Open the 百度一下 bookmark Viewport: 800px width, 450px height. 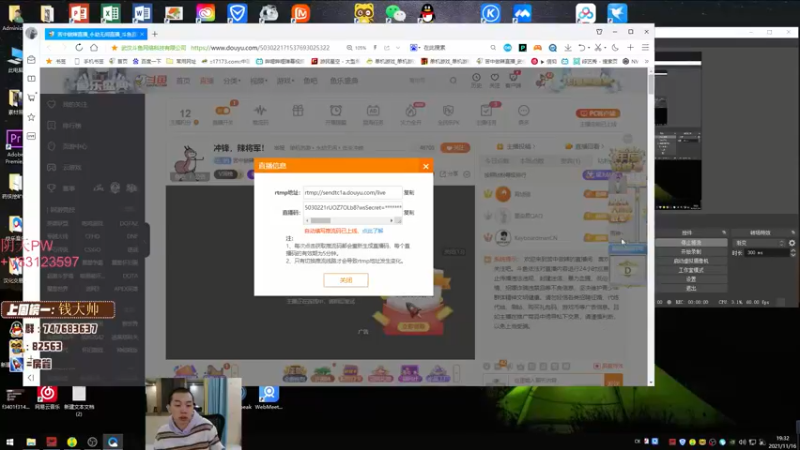tap(147, 61)
